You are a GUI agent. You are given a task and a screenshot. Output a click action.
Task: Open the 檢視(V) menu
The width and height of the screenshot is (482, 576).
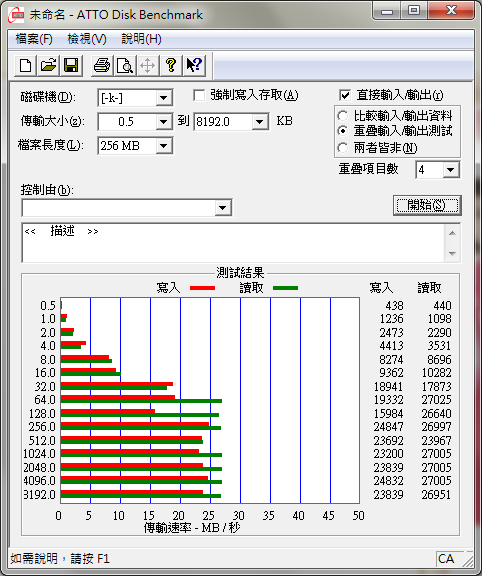pos(87,39)
